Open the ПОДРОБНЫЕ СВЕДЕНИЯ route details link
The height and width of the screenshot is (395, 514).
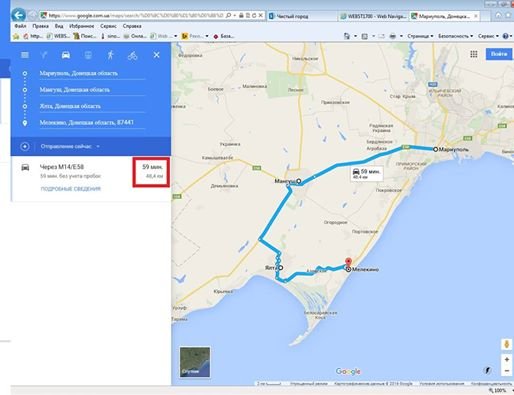[x=71, y=189]
